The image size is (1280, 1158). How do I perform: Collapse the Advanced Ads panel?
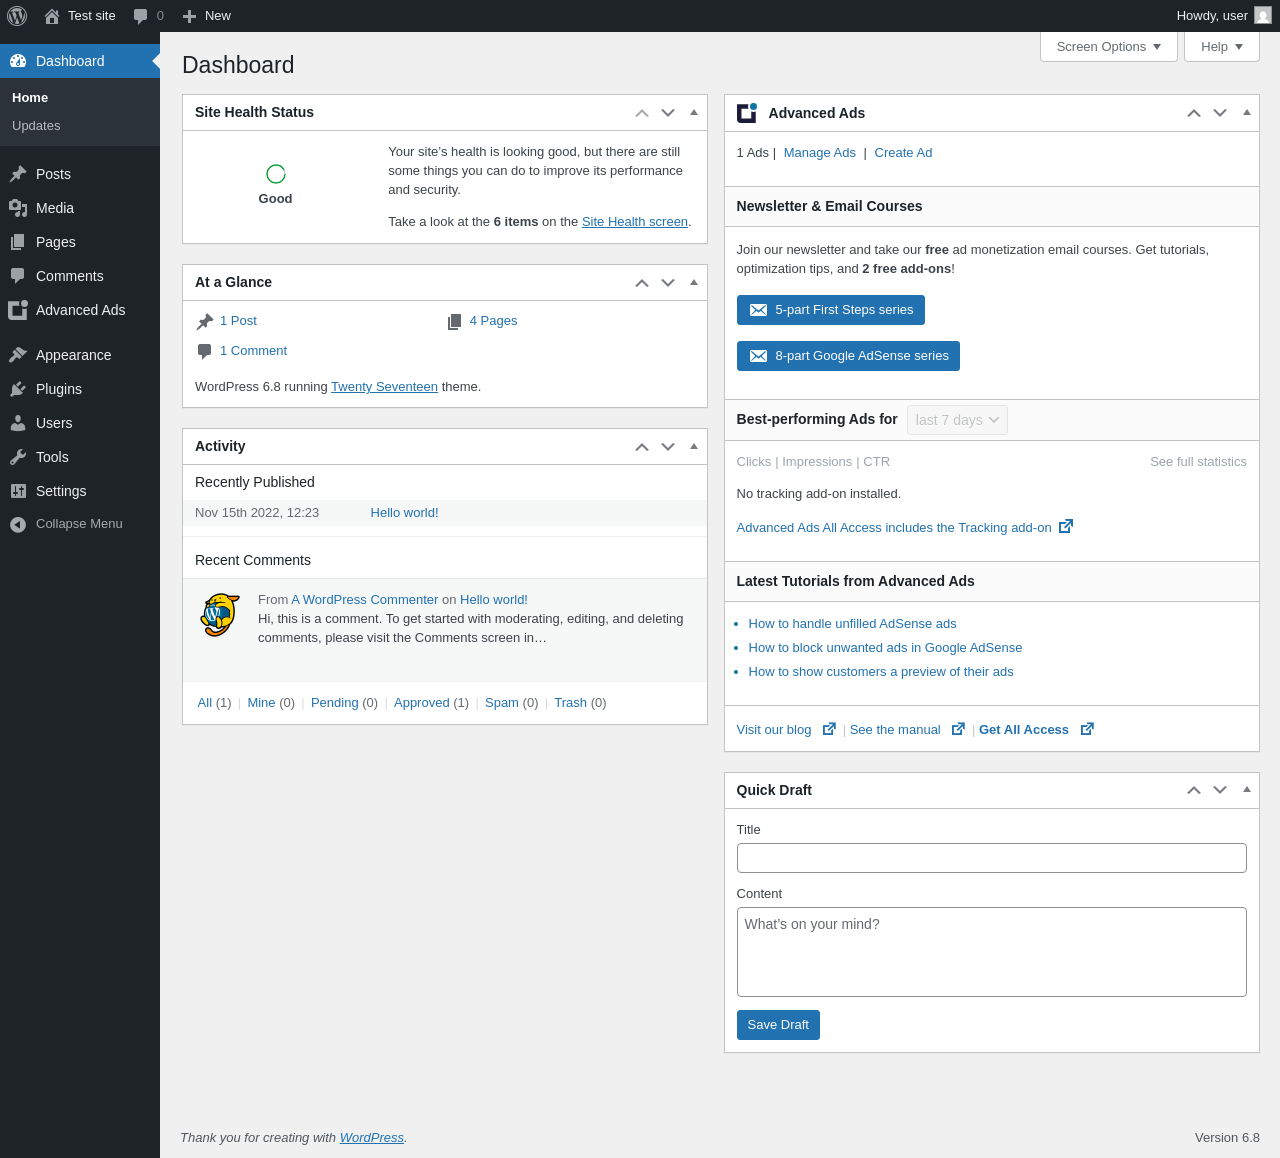tap(1246, 113)
